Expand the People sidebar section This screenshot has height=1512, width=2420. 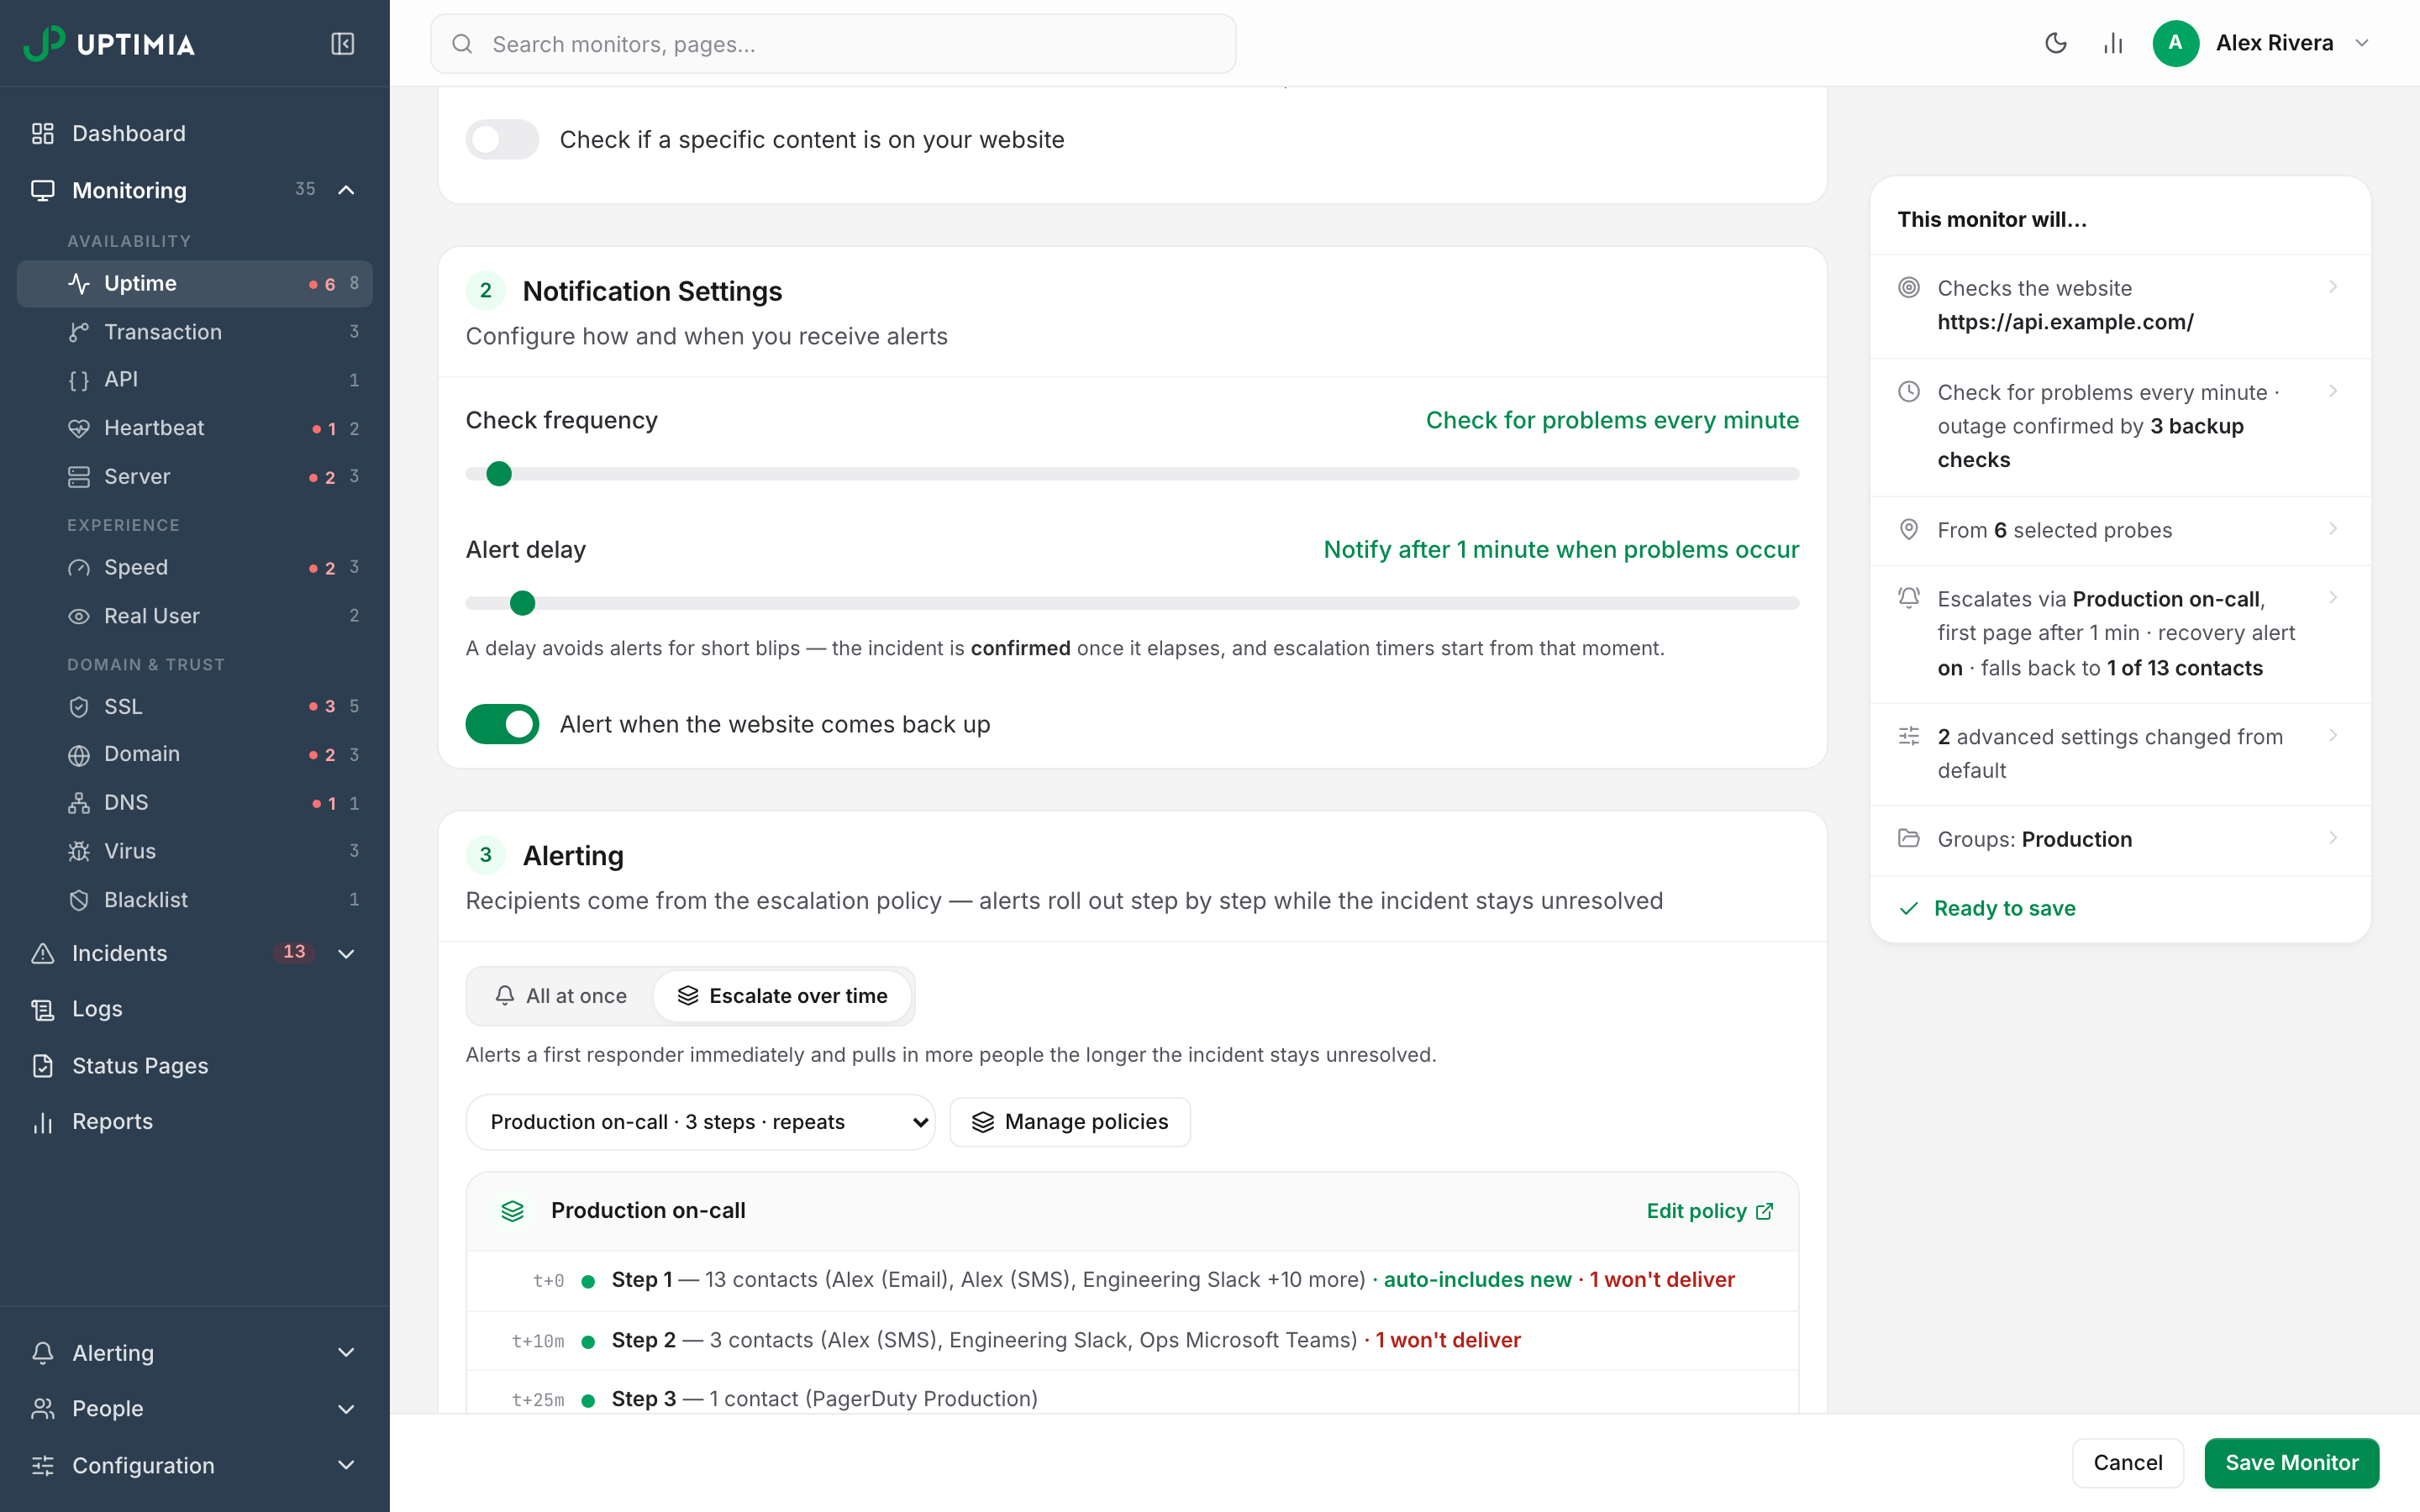tap(346, 1409)
